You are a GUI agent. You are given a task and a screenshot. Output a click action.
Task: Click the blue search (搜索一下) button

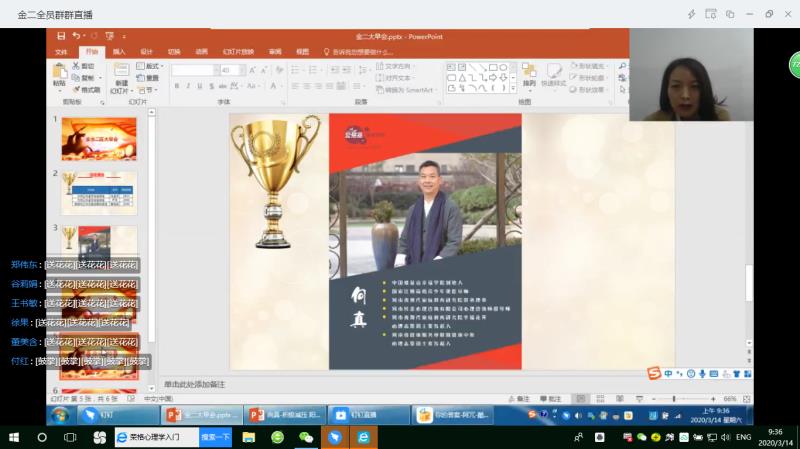coord(215,438)
